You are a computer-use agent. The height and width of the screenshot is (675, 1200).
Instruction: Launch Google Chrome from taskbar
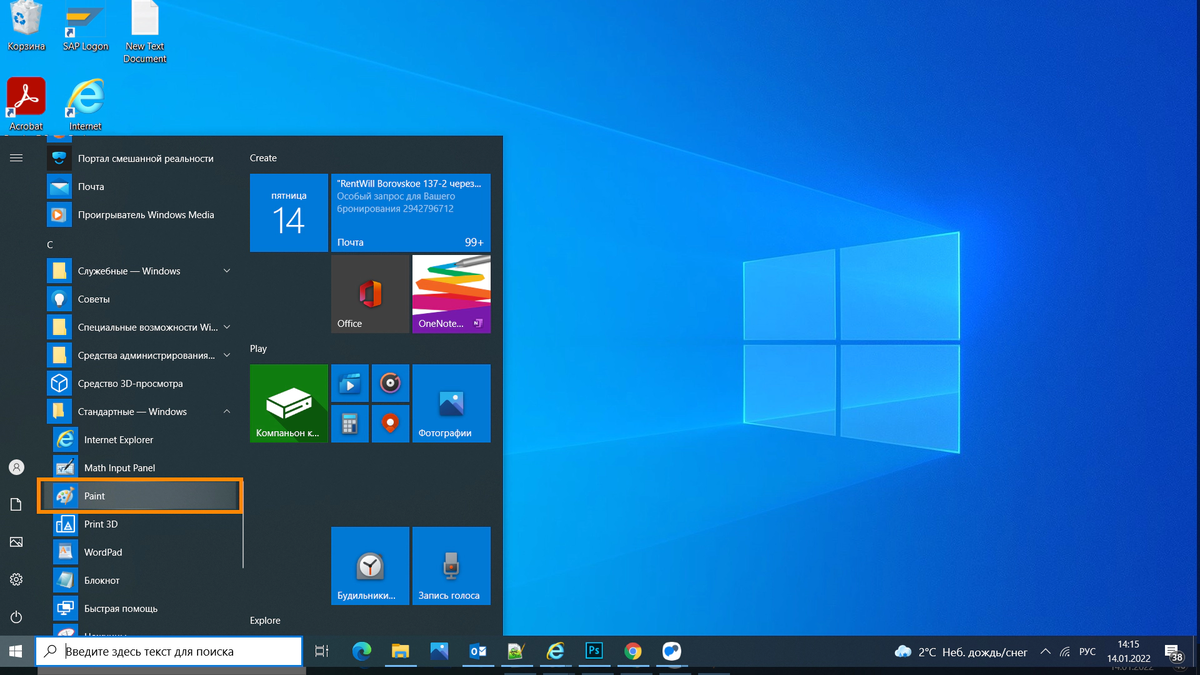click(633, 652)
